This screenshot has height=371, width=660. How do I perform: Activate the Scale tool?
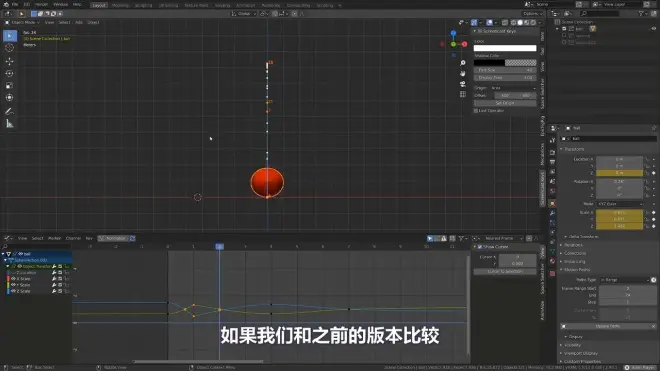pyautogui.click(x=9, y=85)
